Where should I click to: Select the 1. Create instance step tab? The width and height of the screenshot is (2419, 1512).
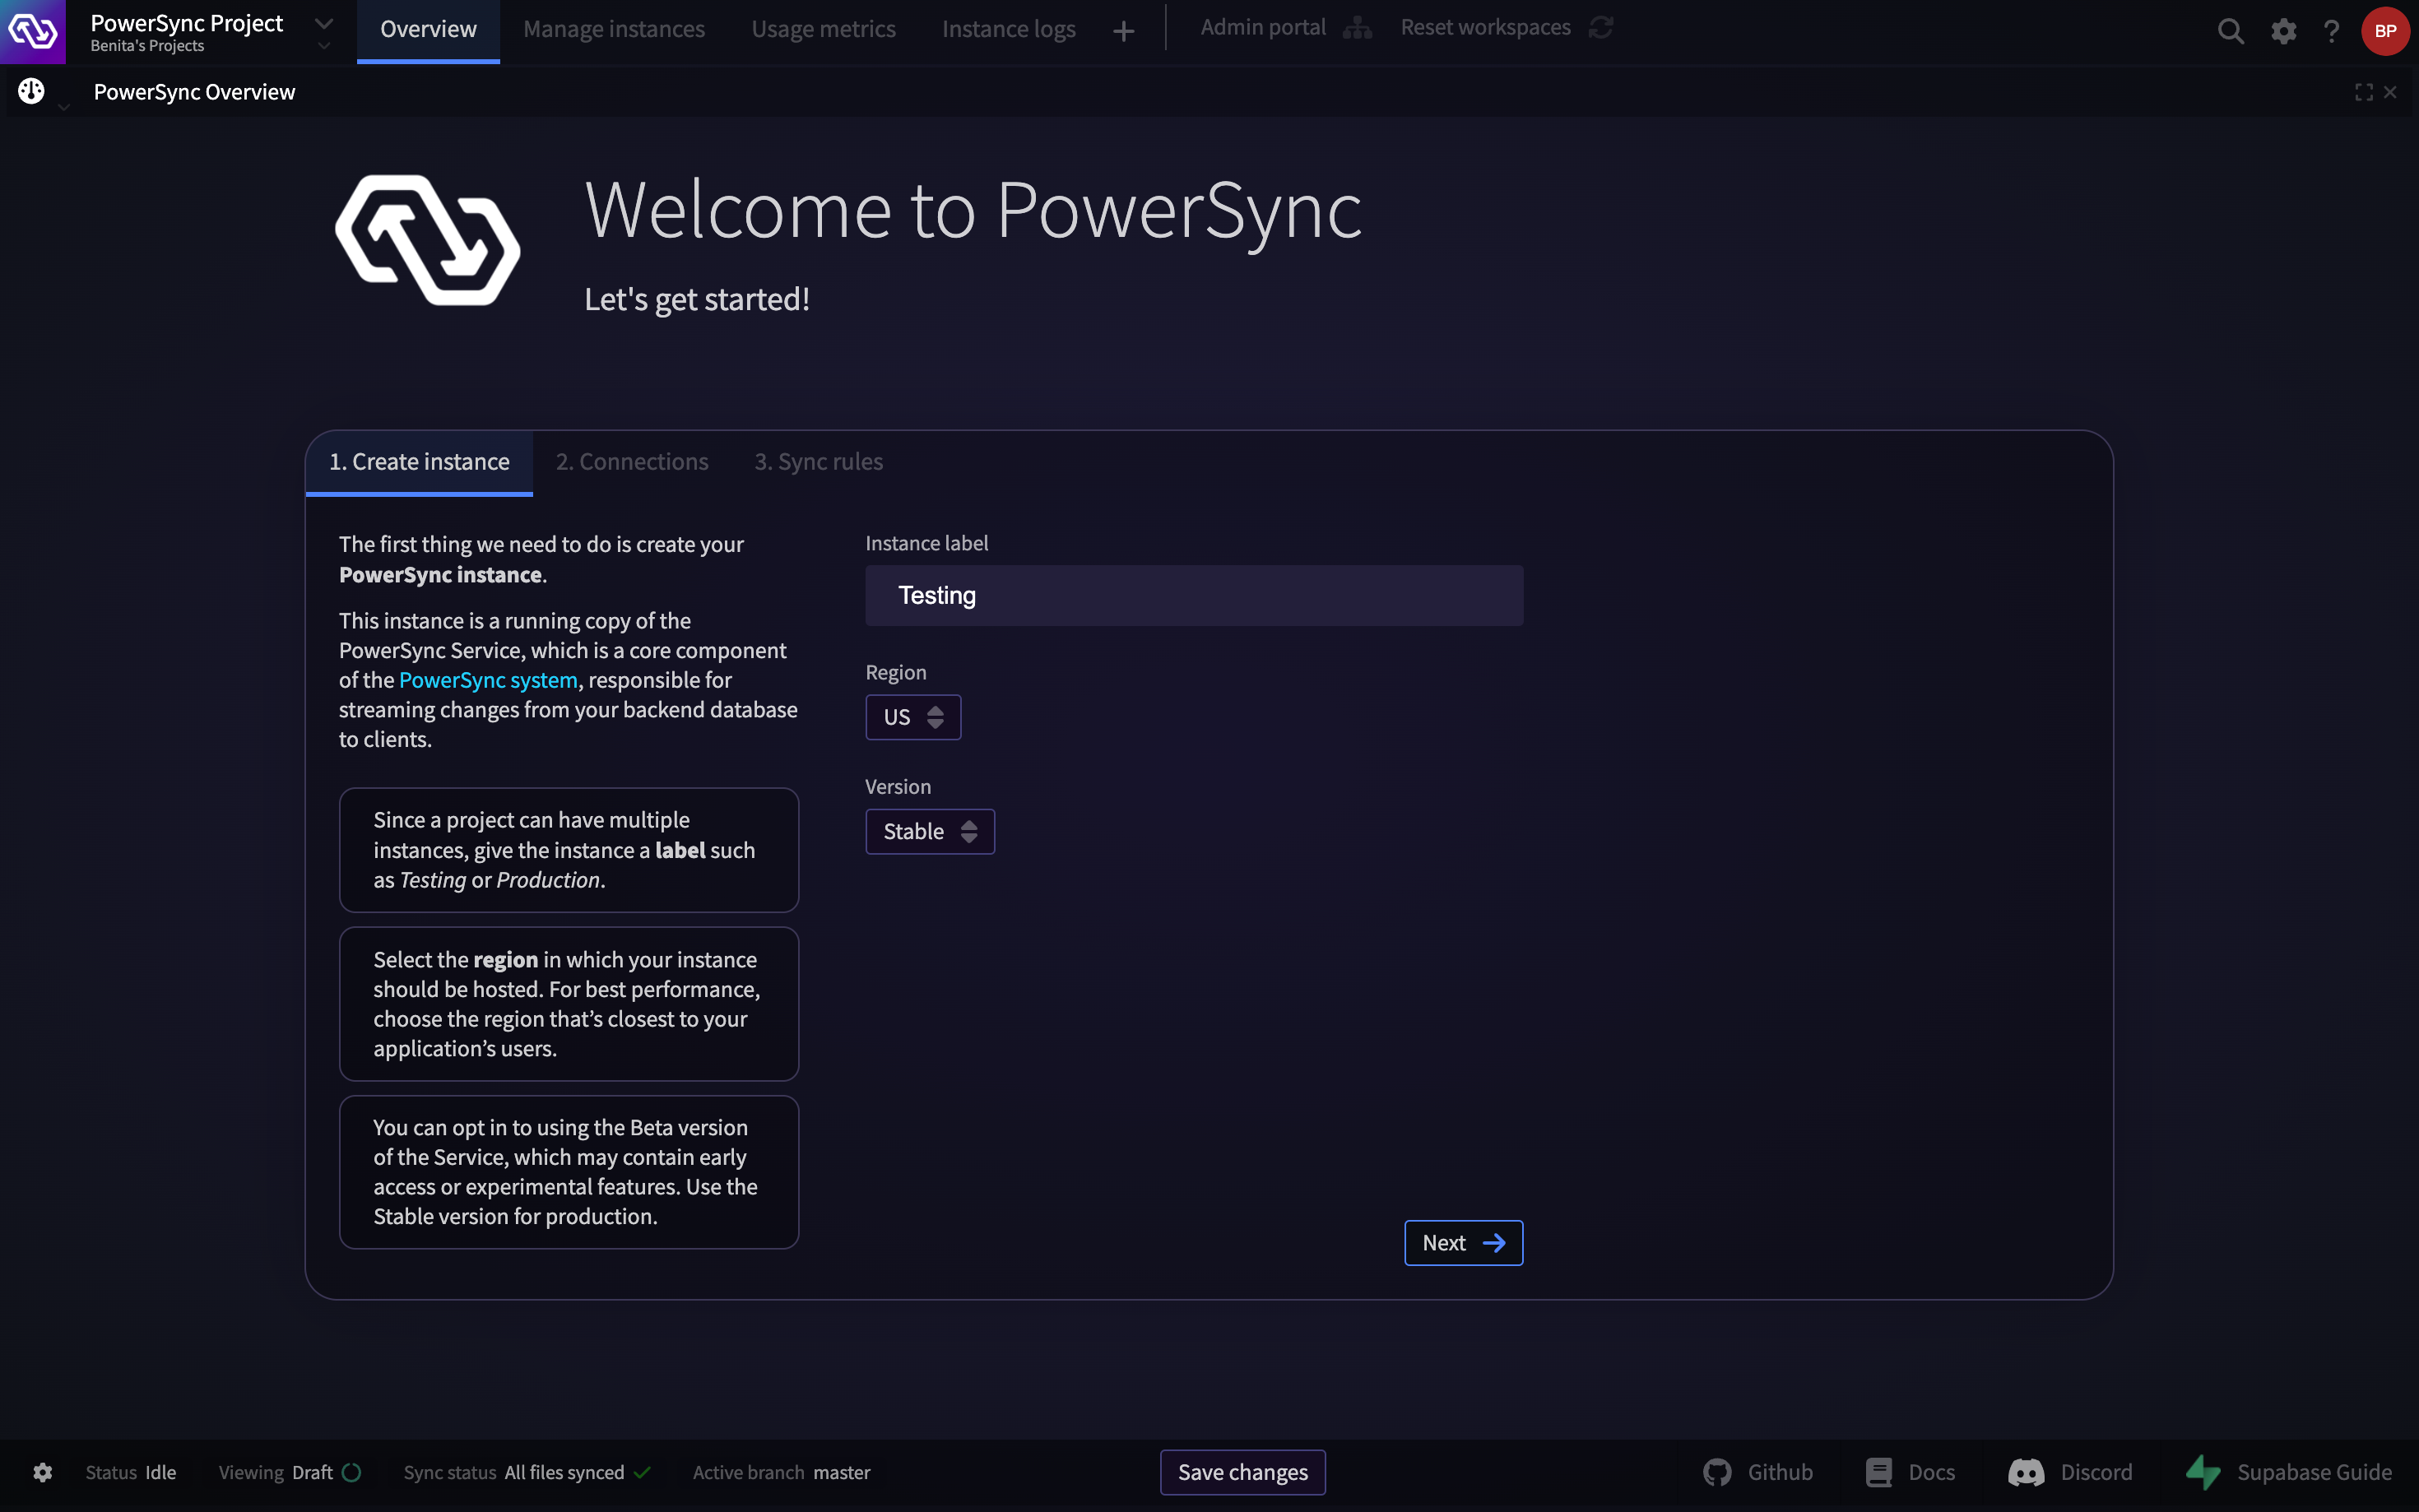[419, 462]
